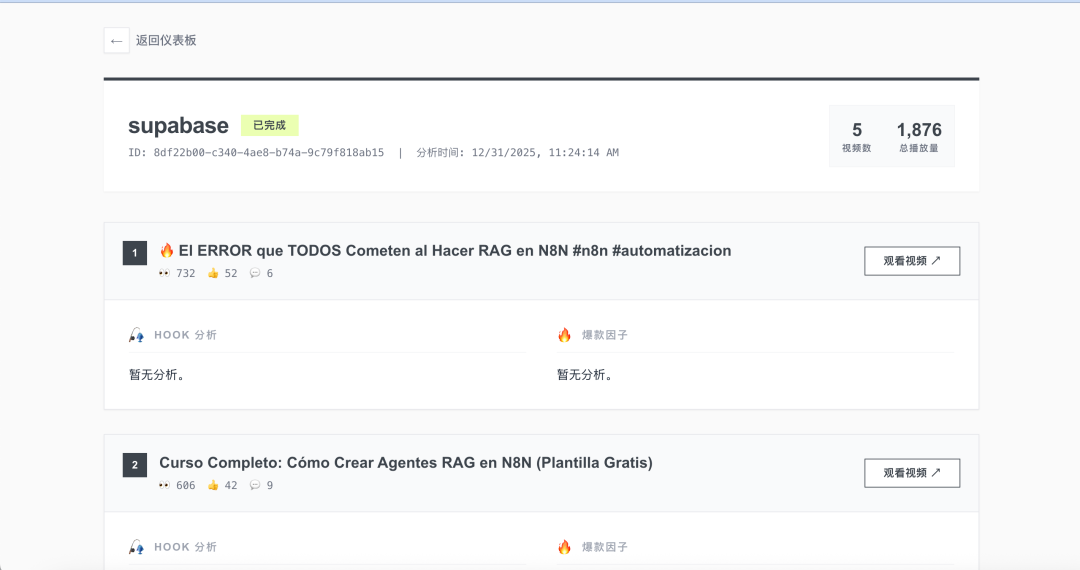Click the back arrow button
1080x570 pixels.
(116, 41)
